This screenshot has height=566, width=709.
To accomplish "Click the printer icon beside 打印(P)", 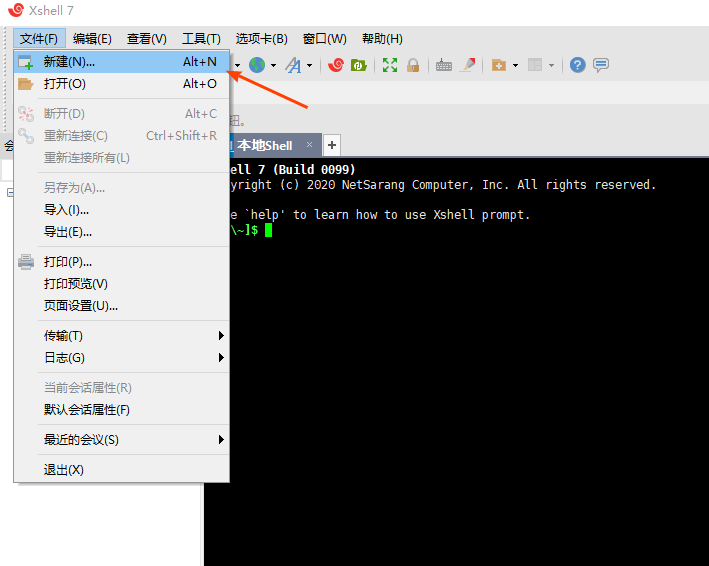I will click(x=26, y=262).
